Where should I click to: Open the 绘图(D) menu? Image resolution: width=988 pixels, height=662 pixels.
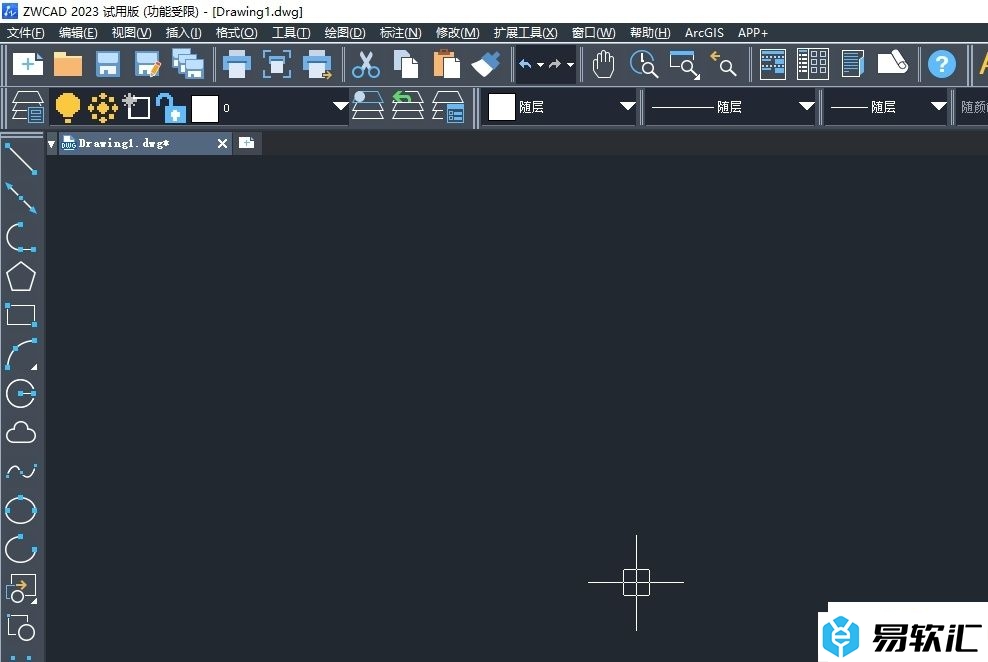point(345,33)
